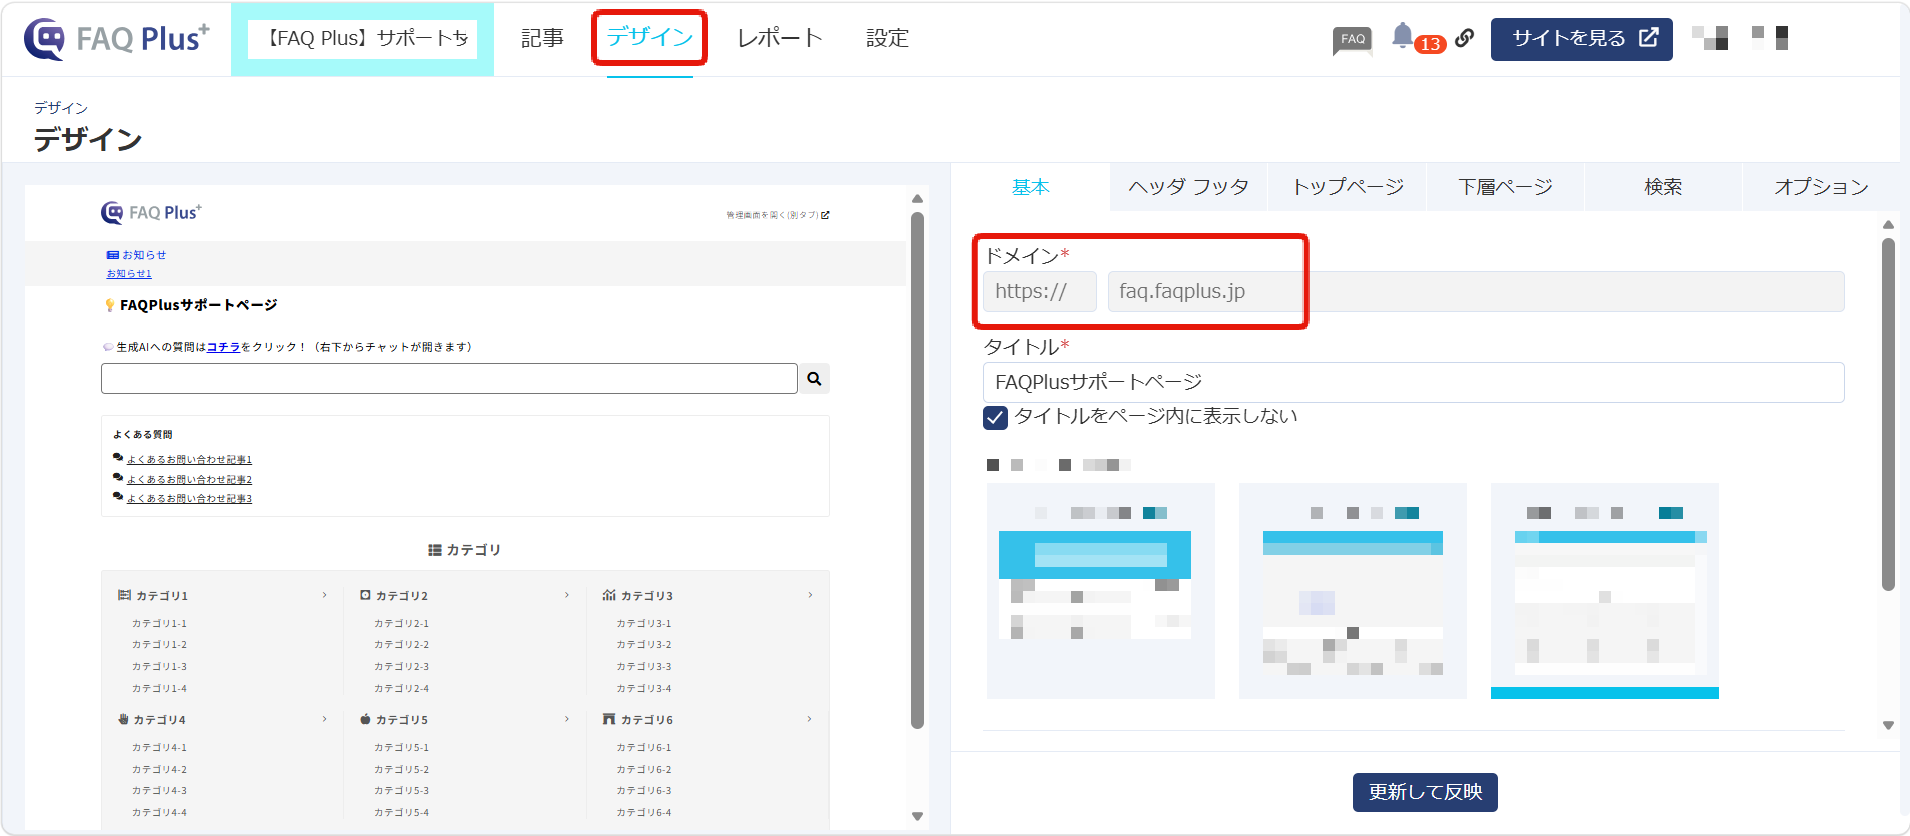Click chat icon next to よくあるお問い合わせ記事1

118,458
